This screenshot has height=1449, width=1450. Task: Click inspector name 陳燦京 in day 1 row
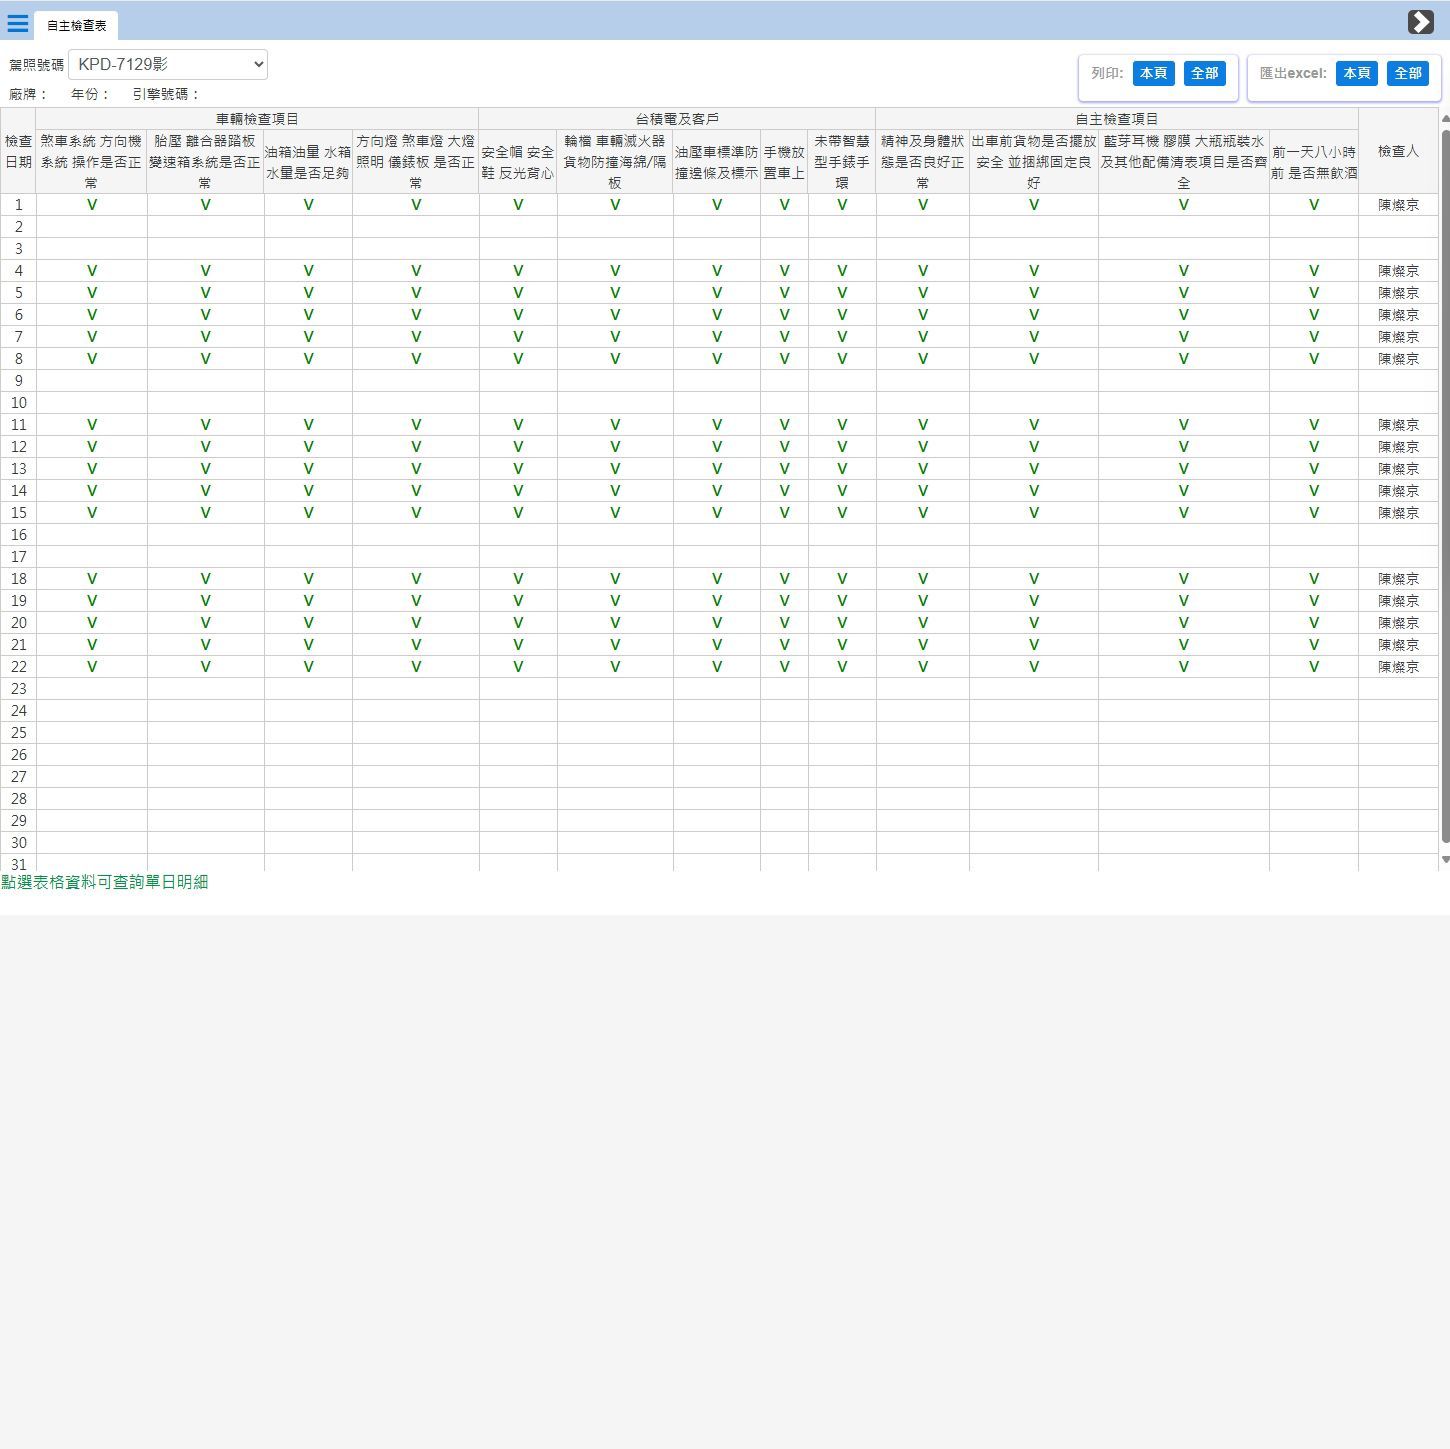point(1398,205)
